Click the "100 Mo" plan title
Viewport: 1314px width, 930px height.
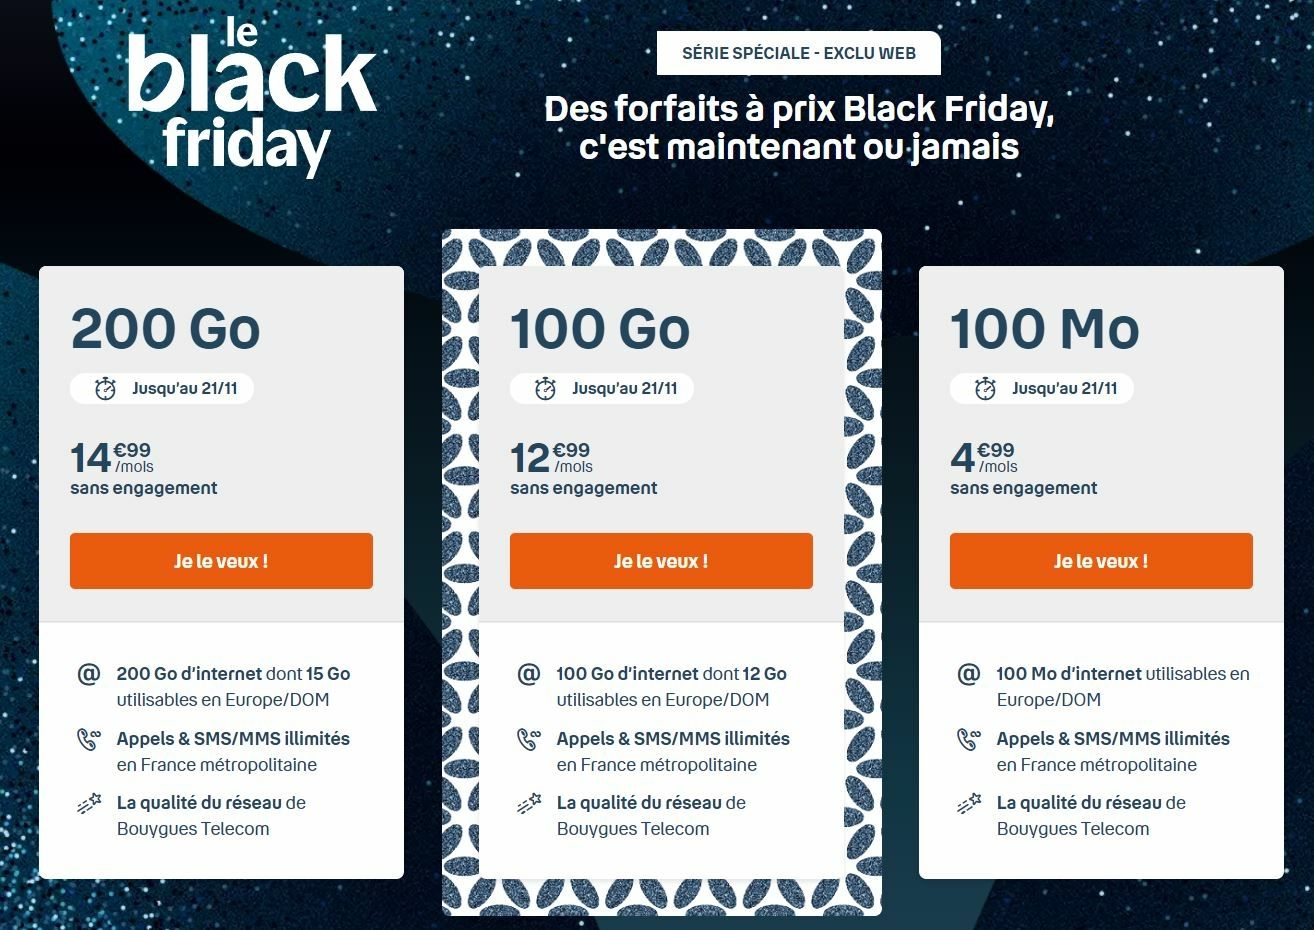pyautogui.click(x=1044, y=328)
